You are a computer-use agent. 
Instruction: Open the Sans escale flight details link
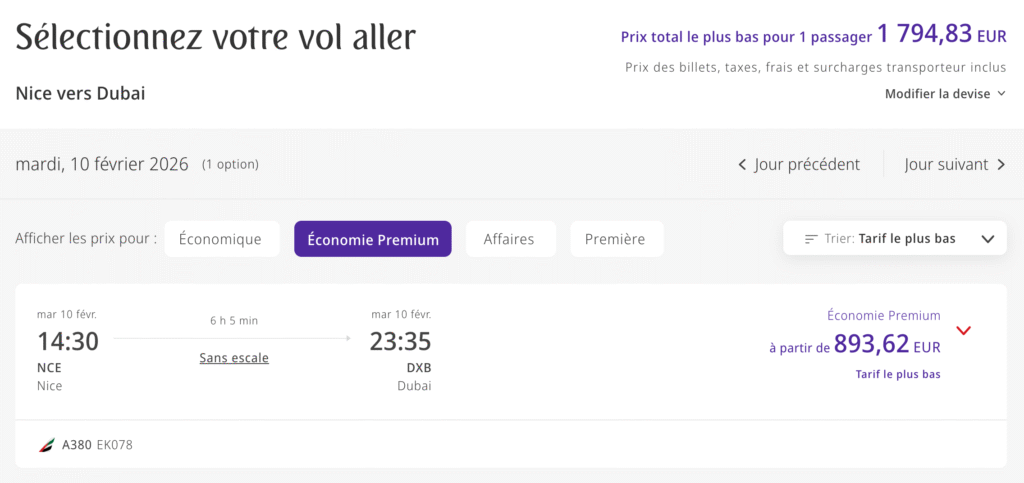(x=234, y=358)
